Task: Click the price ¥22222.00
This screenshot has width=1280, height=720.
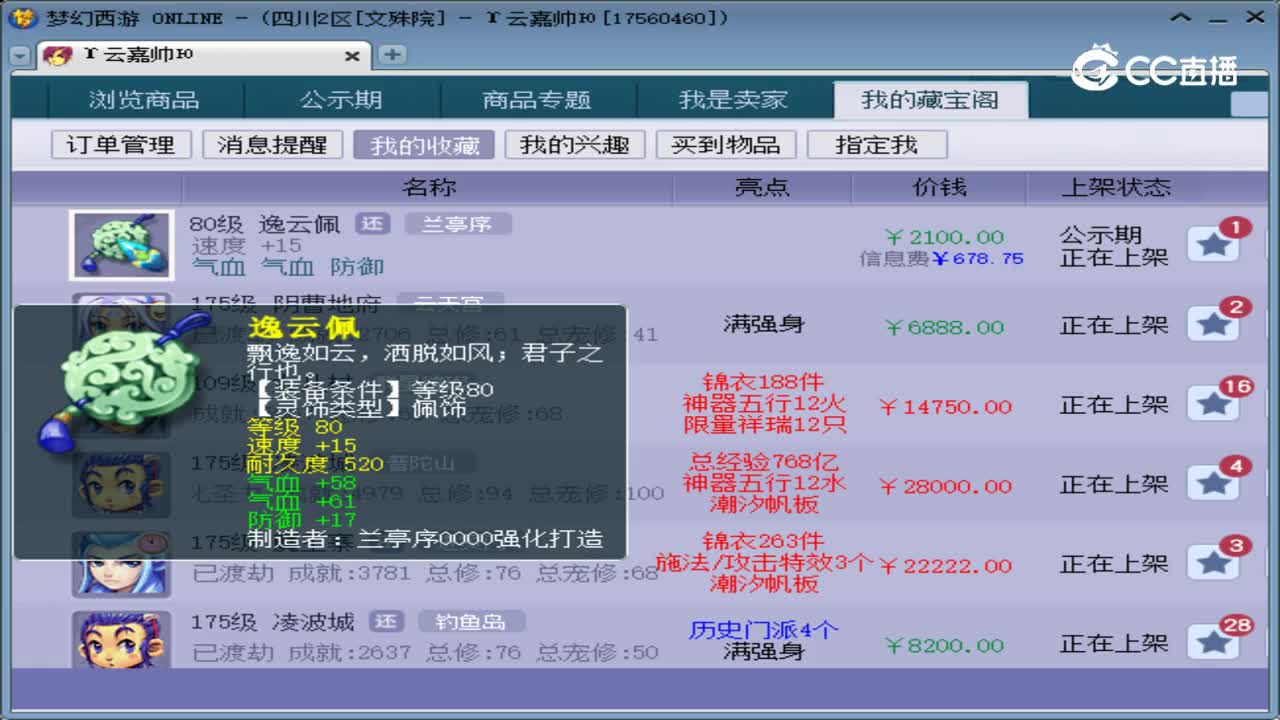Action: point(945,566)
